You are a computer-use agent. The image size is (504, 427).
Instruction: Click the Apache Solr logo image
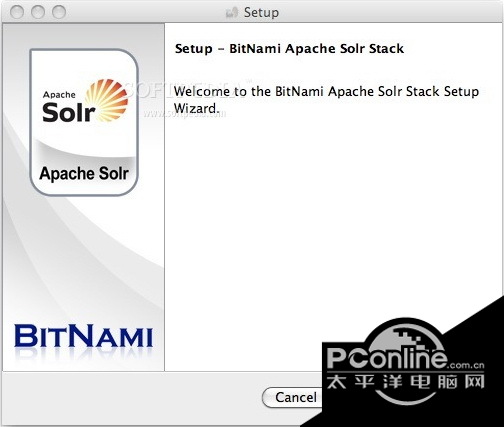[85, 101]
